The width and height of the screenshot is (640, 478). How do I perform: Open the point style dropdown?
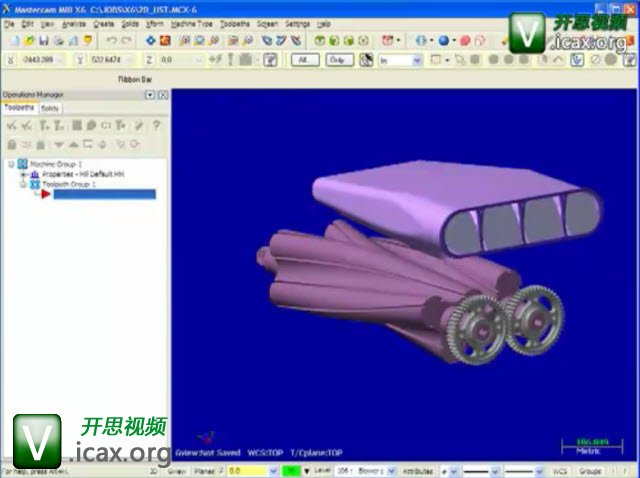(453, 471)
